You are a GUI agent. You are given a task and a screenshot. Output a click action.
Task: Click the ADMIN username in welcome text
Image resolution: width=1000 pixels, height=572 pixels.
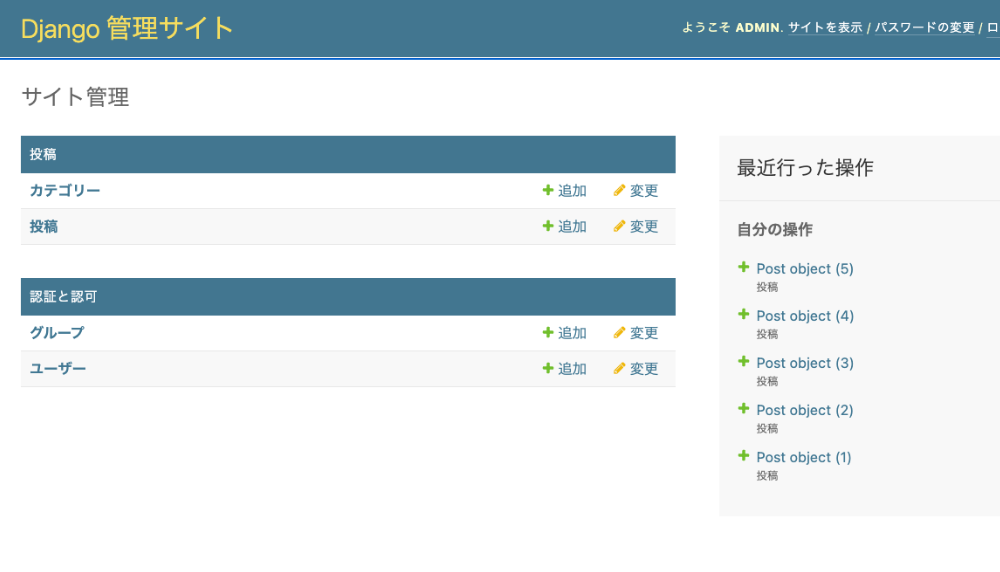tap(758, 28)
